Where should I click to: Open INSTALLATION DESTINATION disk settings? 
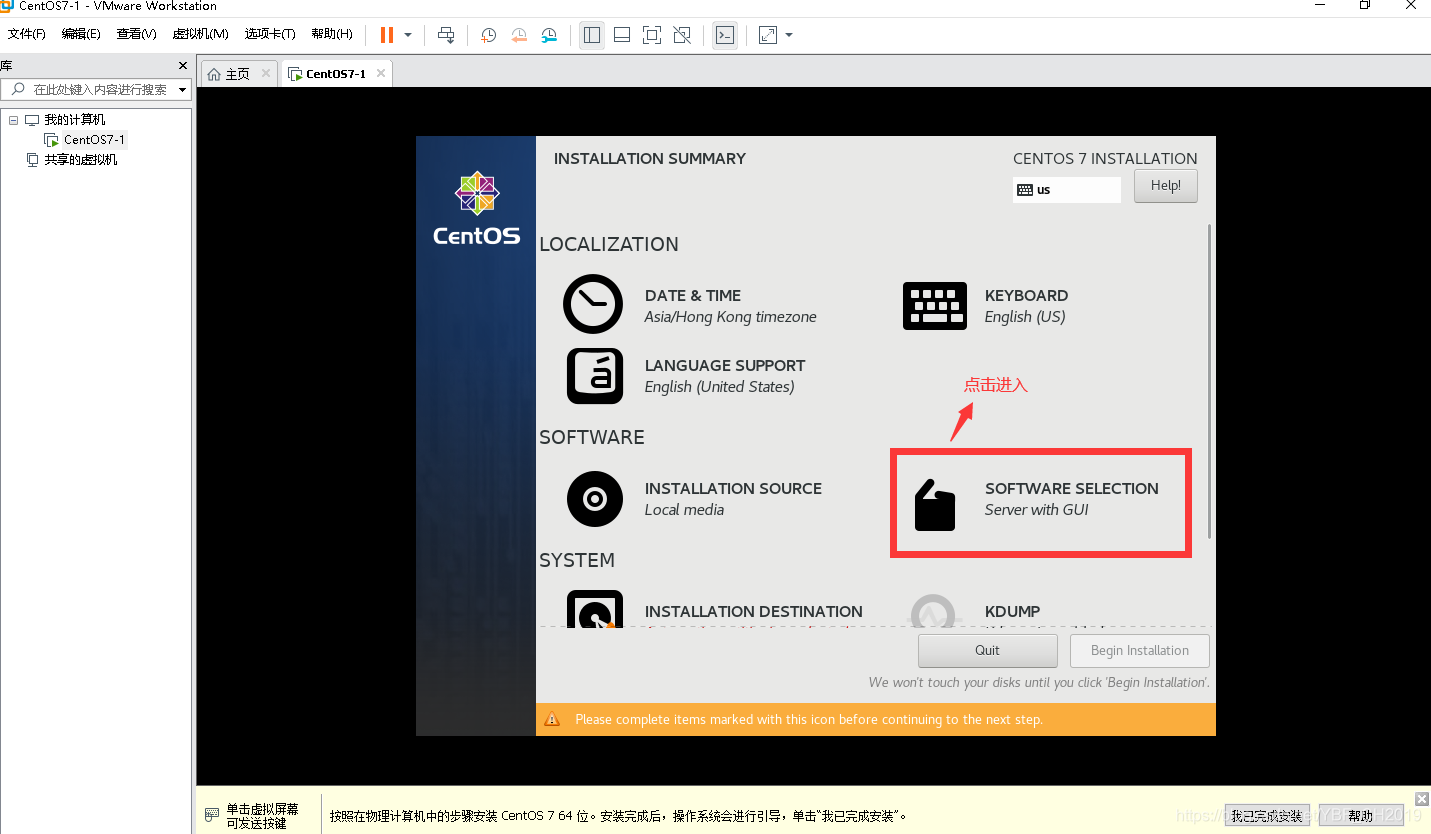click(x=714, y=610)
